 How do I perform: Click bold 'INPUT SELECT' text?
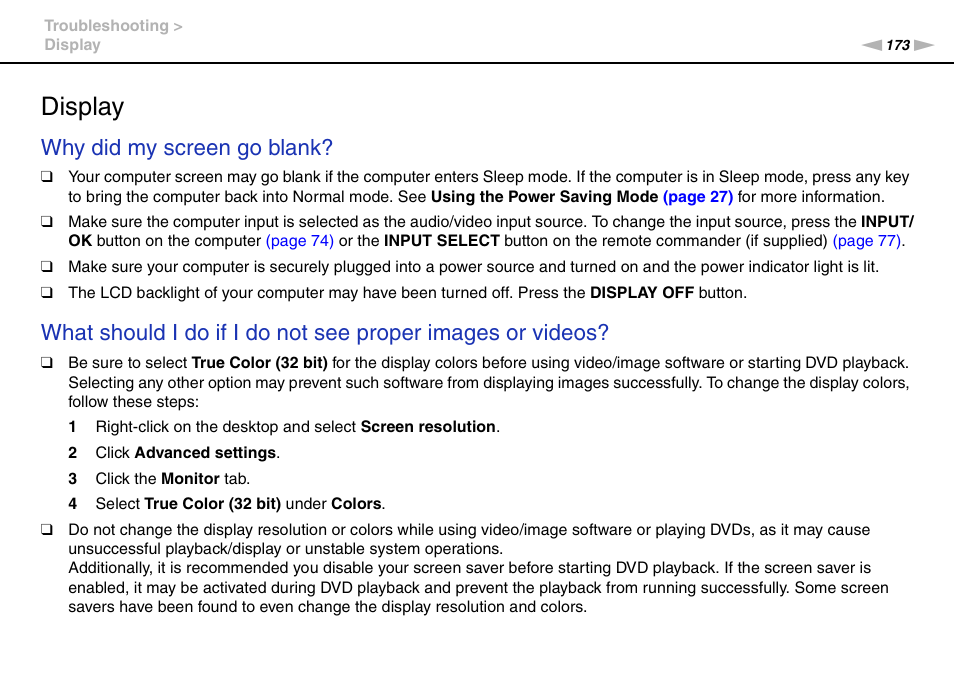(442, 241)
